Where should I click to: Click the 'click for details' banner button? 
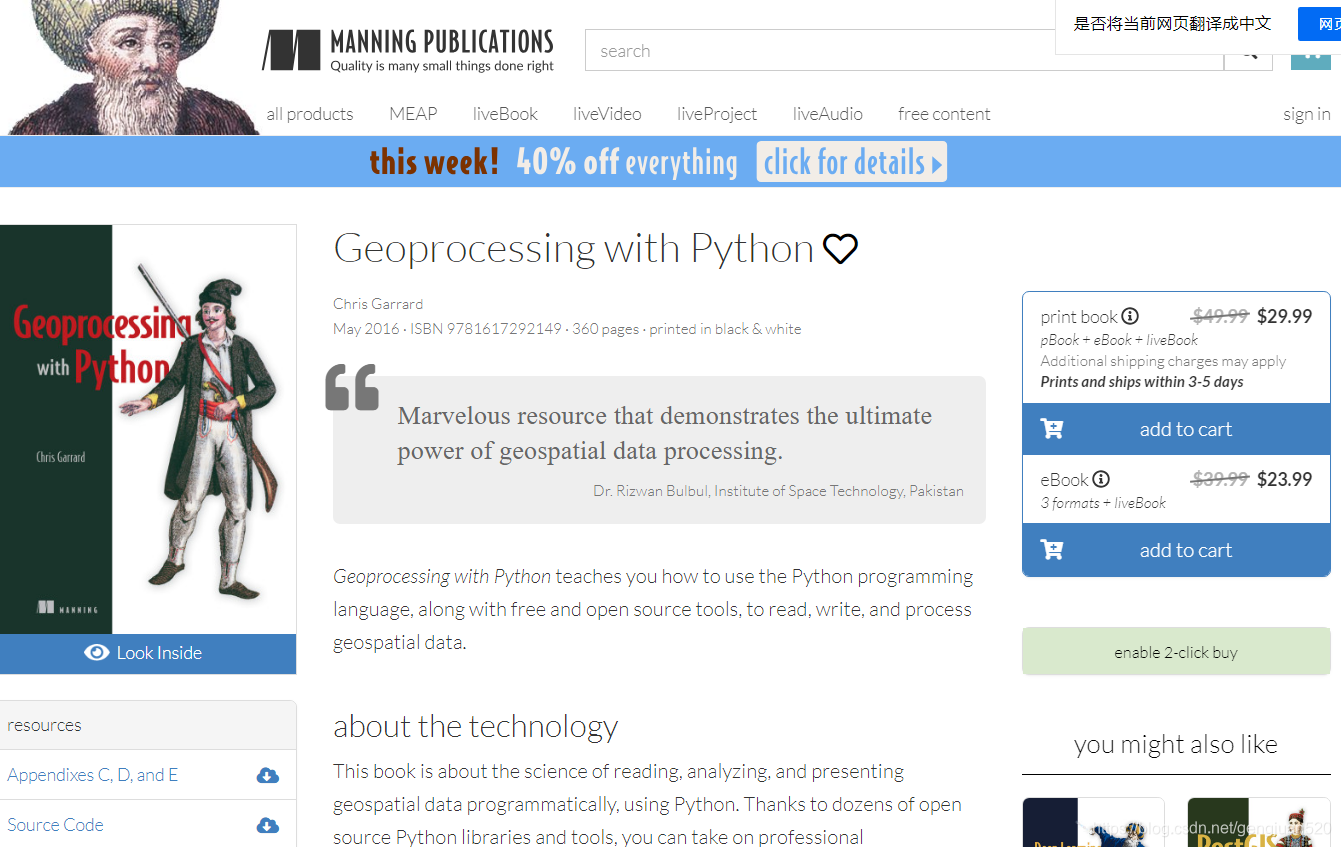tap(852, 162)
